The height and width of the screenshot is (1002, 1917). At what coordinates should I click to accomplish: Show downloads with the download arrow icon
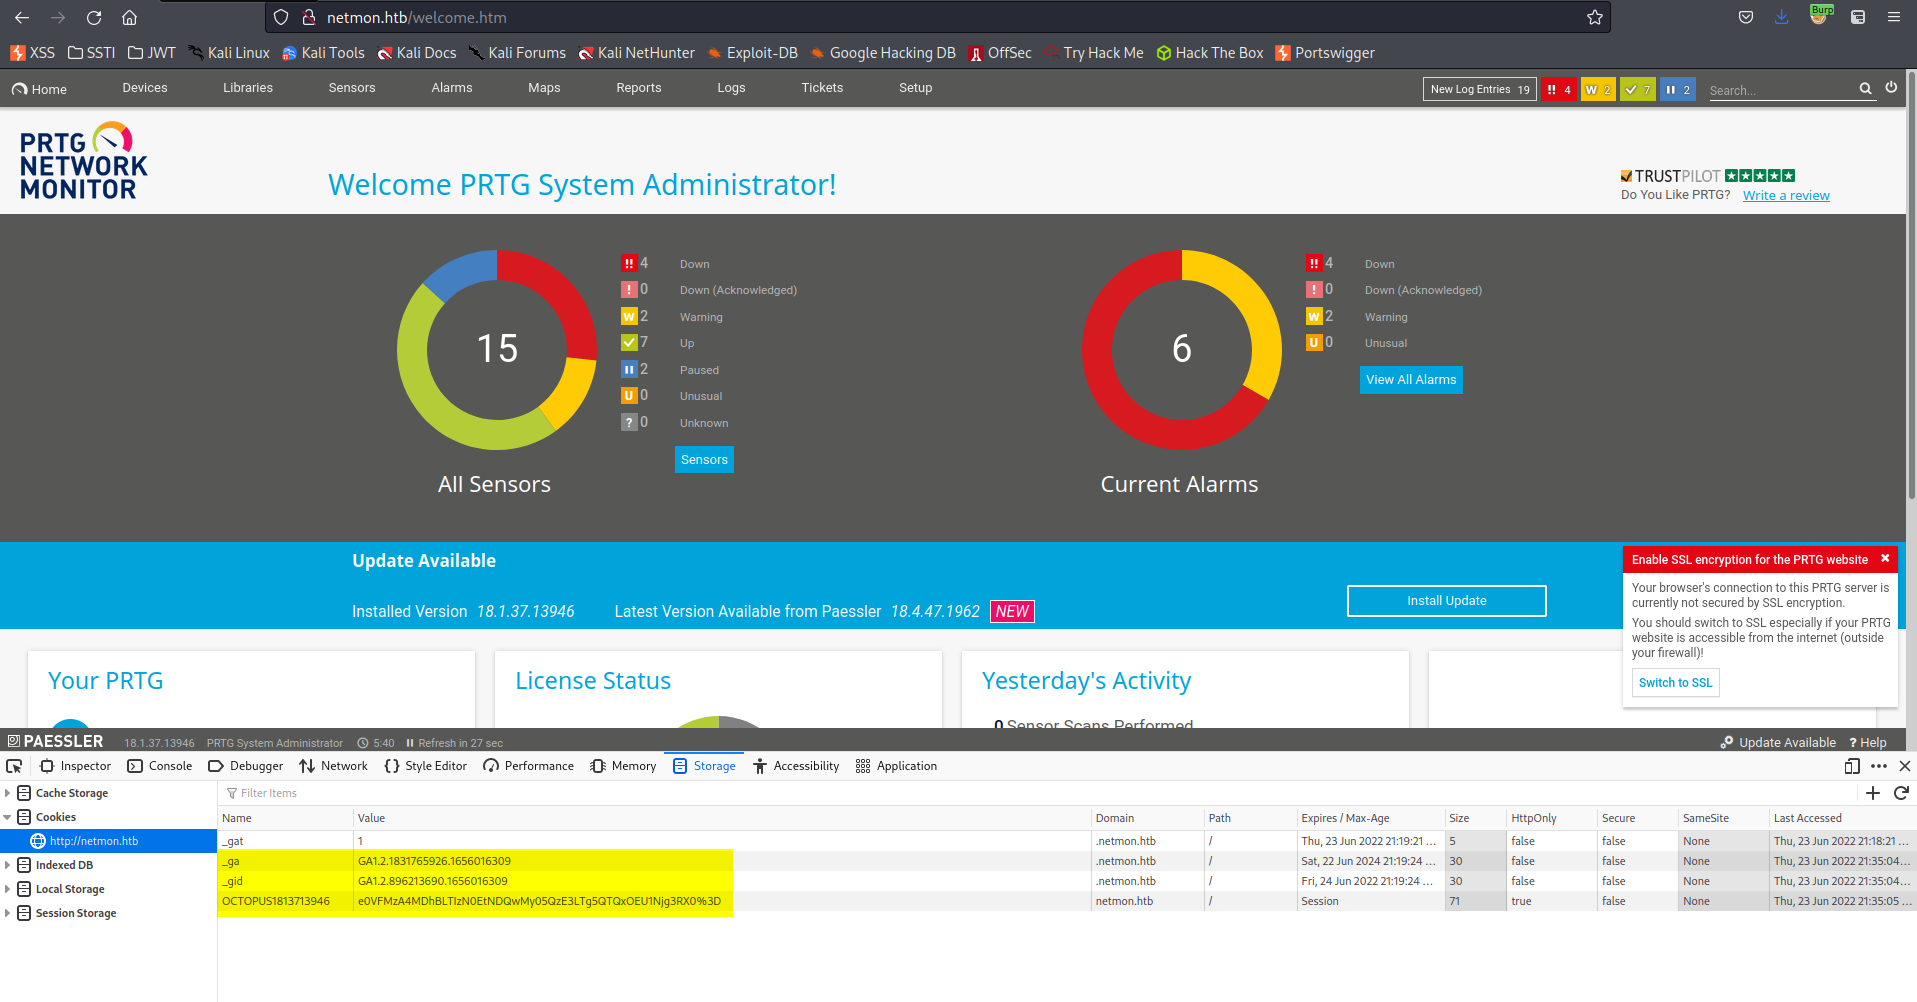tap(1782, 17)
